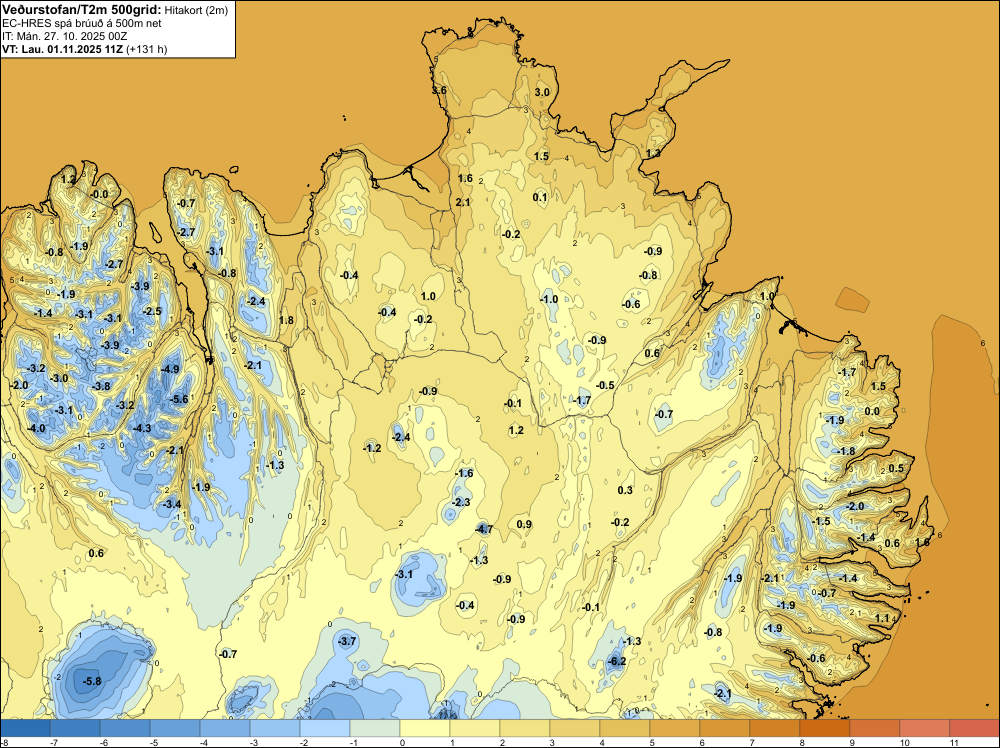Image resolution: width=1000 pixels, height=748 pixels.
Task: Select the 'IT: Mán. 27. 10. 2025 00Z' line
Action: tap(64, 36)
